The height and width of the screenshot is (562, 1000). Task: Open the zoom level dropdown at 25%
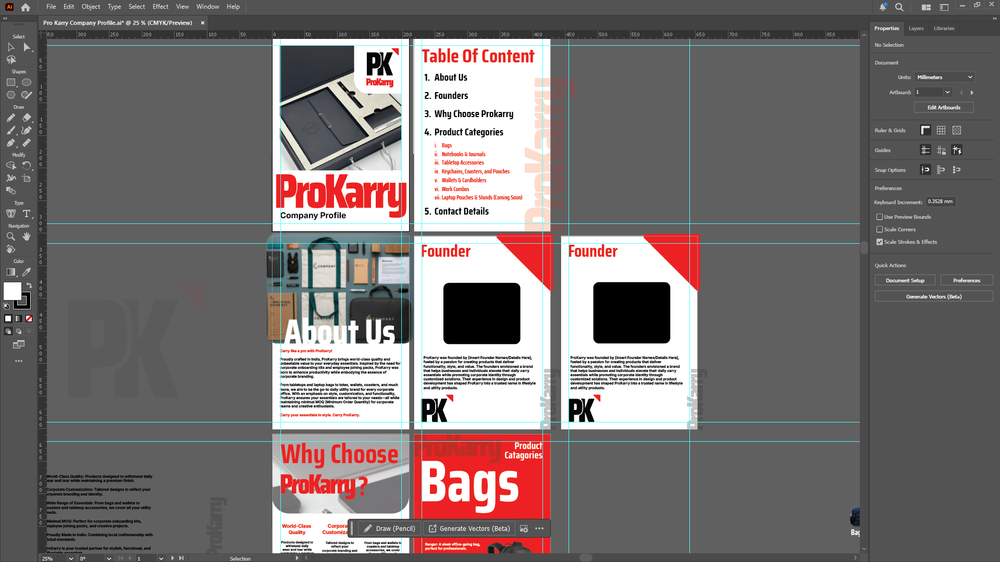(71, 558)
